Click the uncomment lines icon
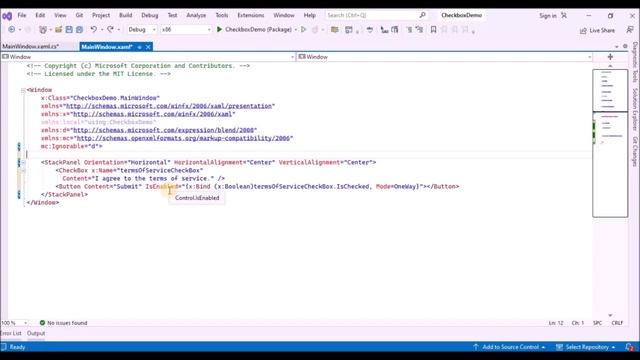 click(x=419, y=30)
